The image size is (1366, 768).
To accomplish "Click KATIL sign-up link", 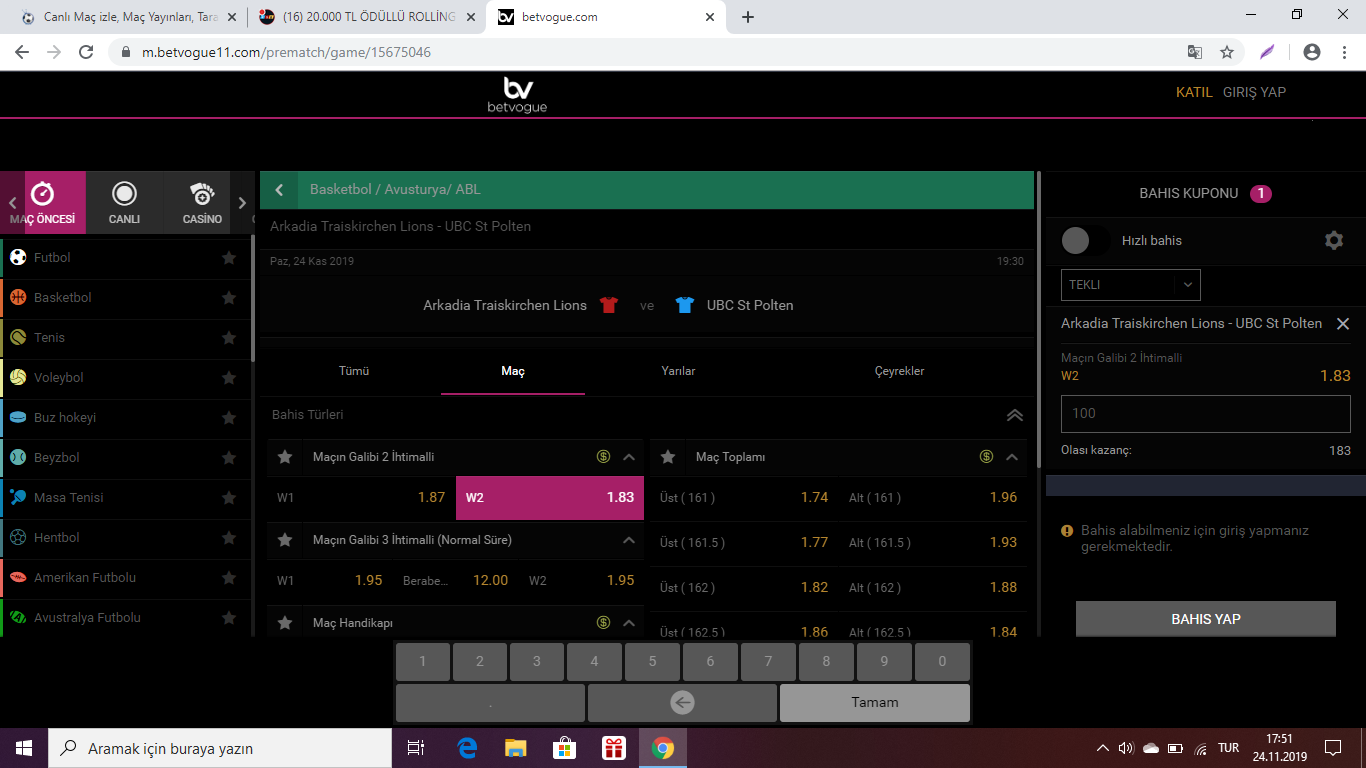I will point(1194,92).
